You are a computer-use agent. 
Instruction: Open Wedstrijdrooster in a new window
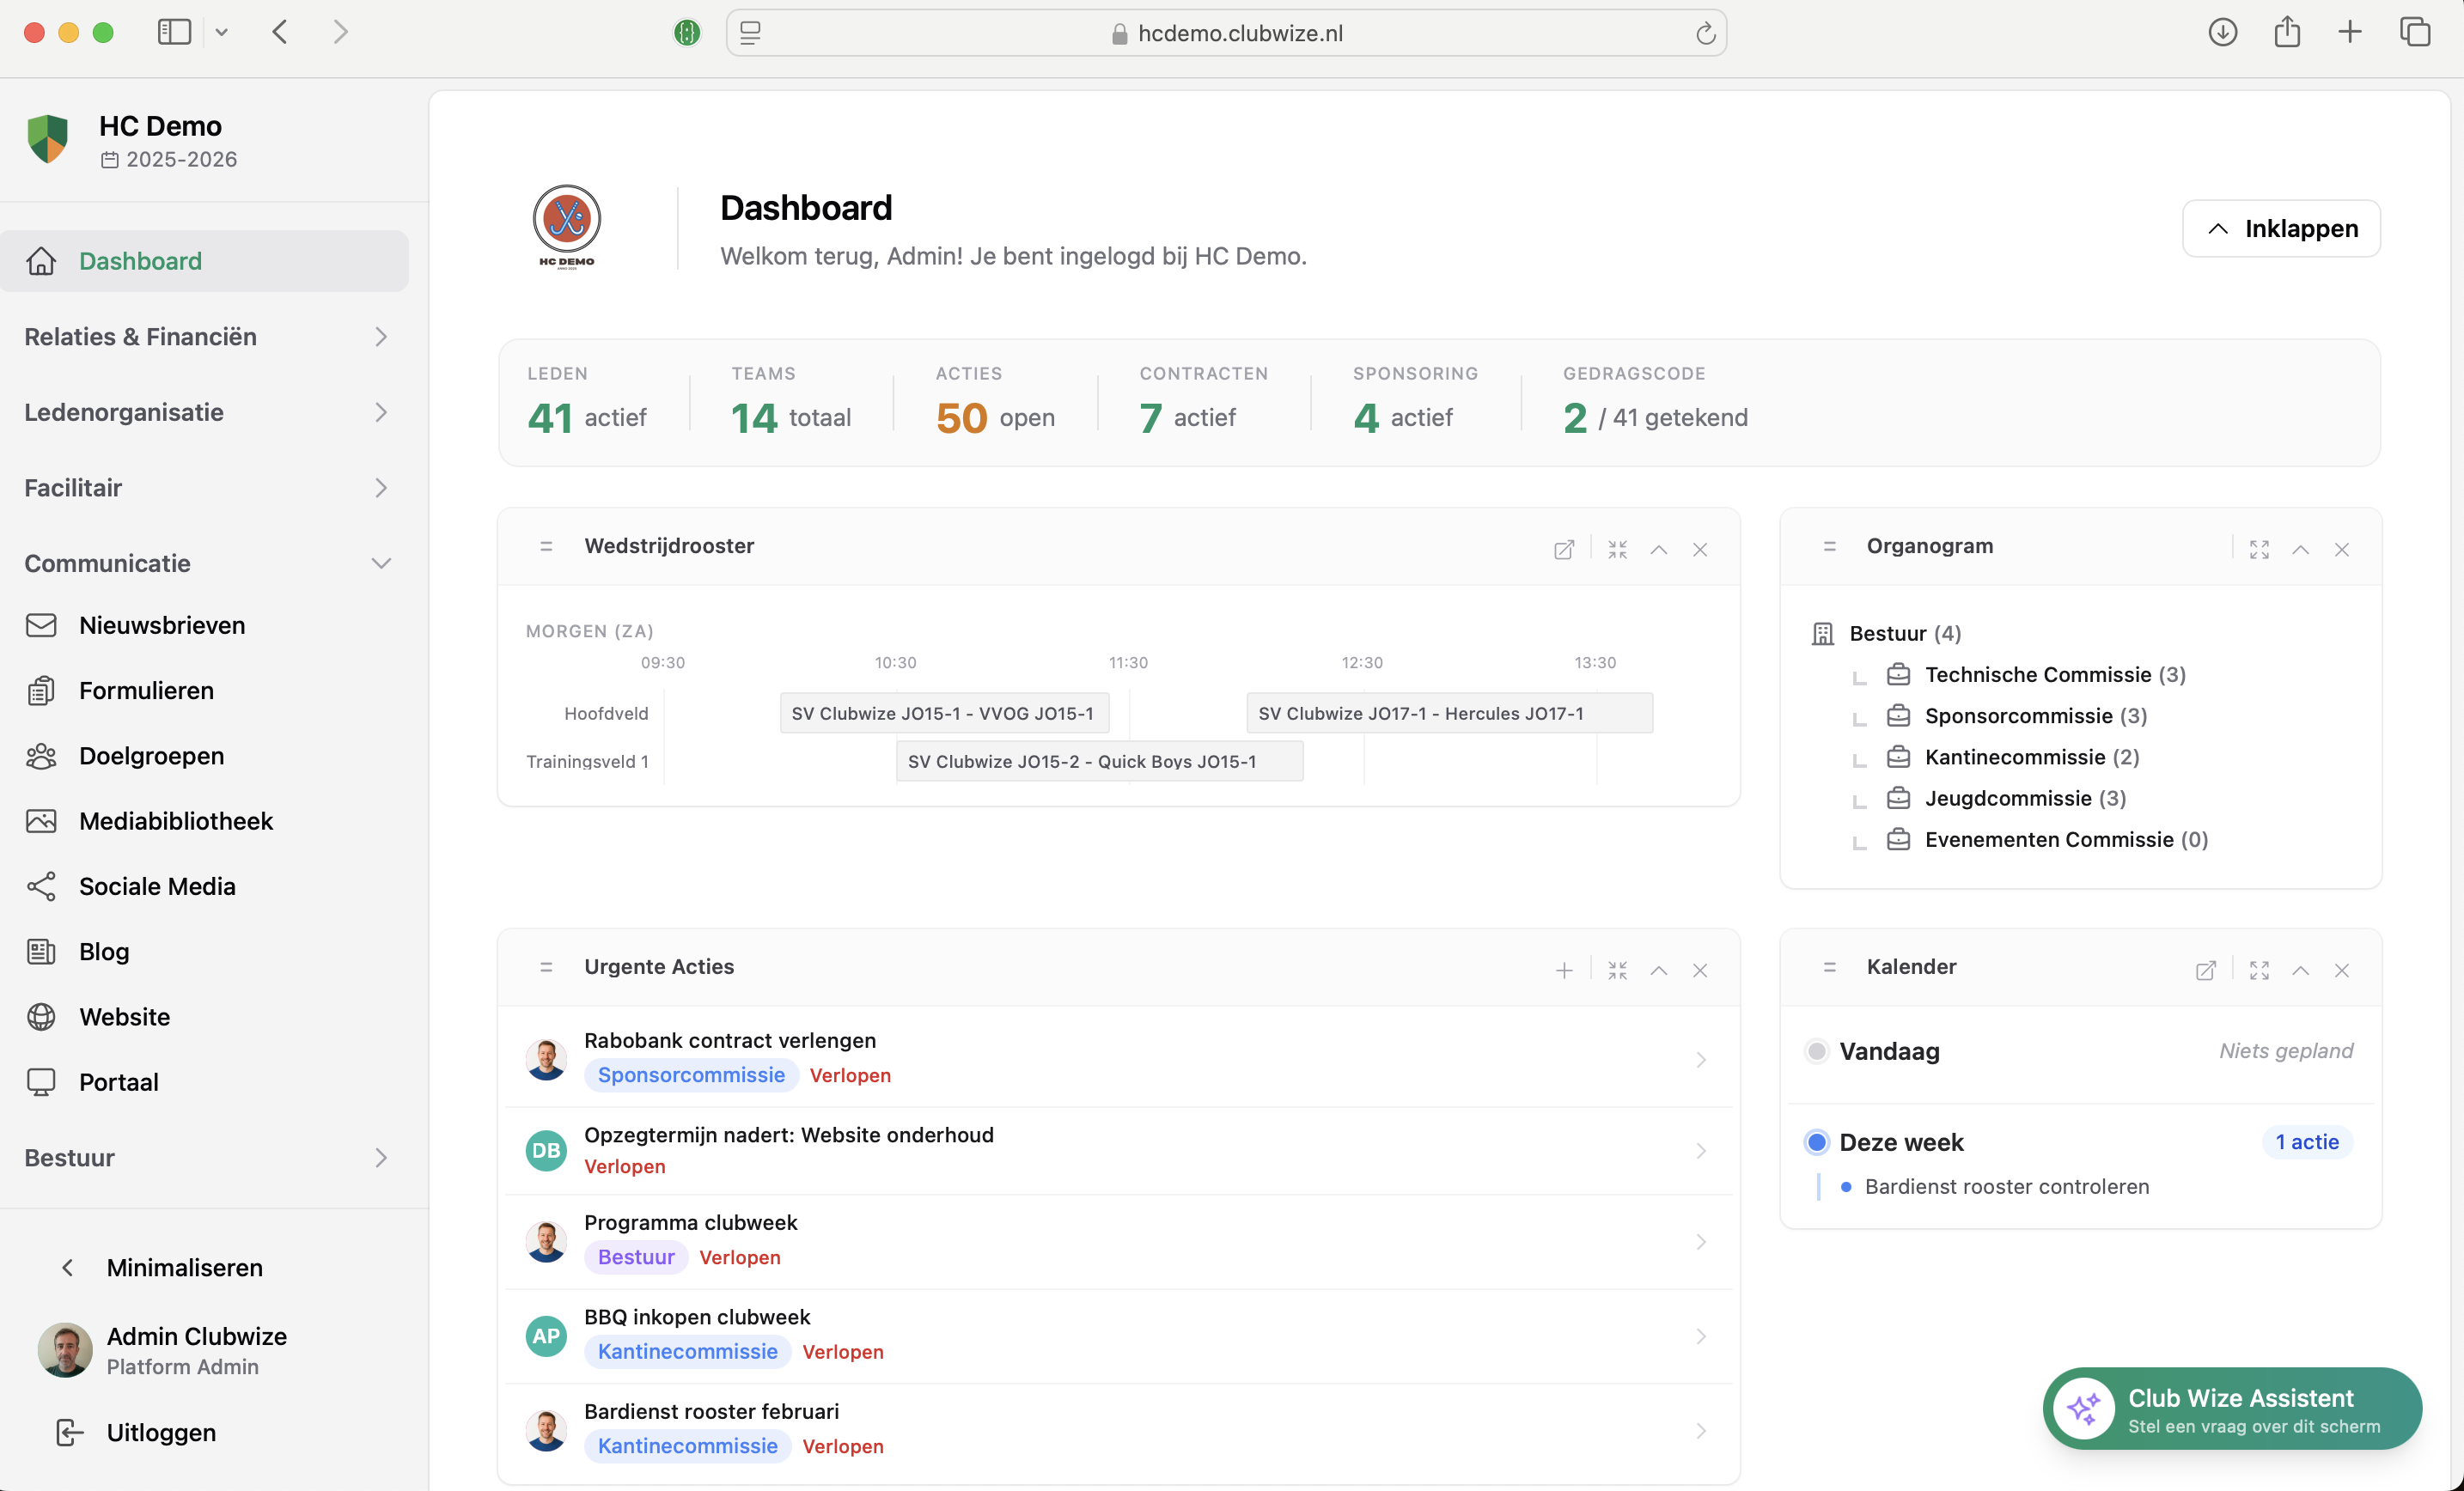[1564, 549]
